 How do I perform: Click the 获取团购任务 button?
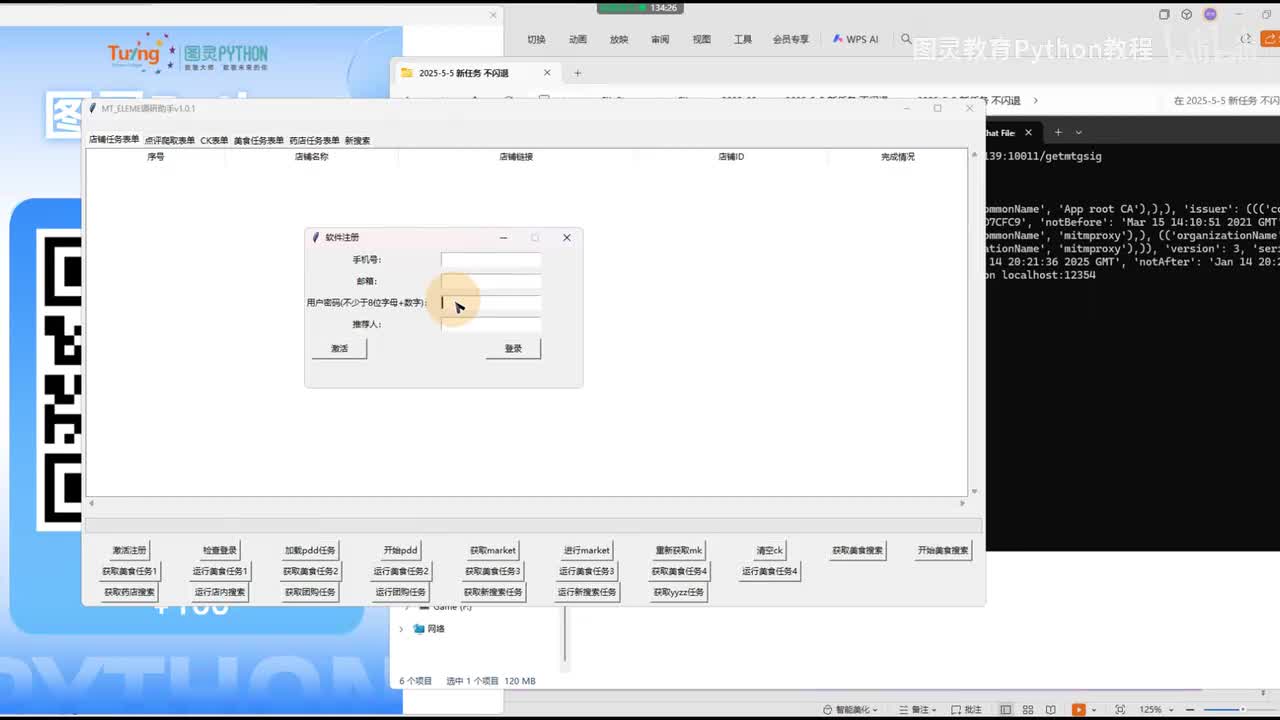point(310,592)
